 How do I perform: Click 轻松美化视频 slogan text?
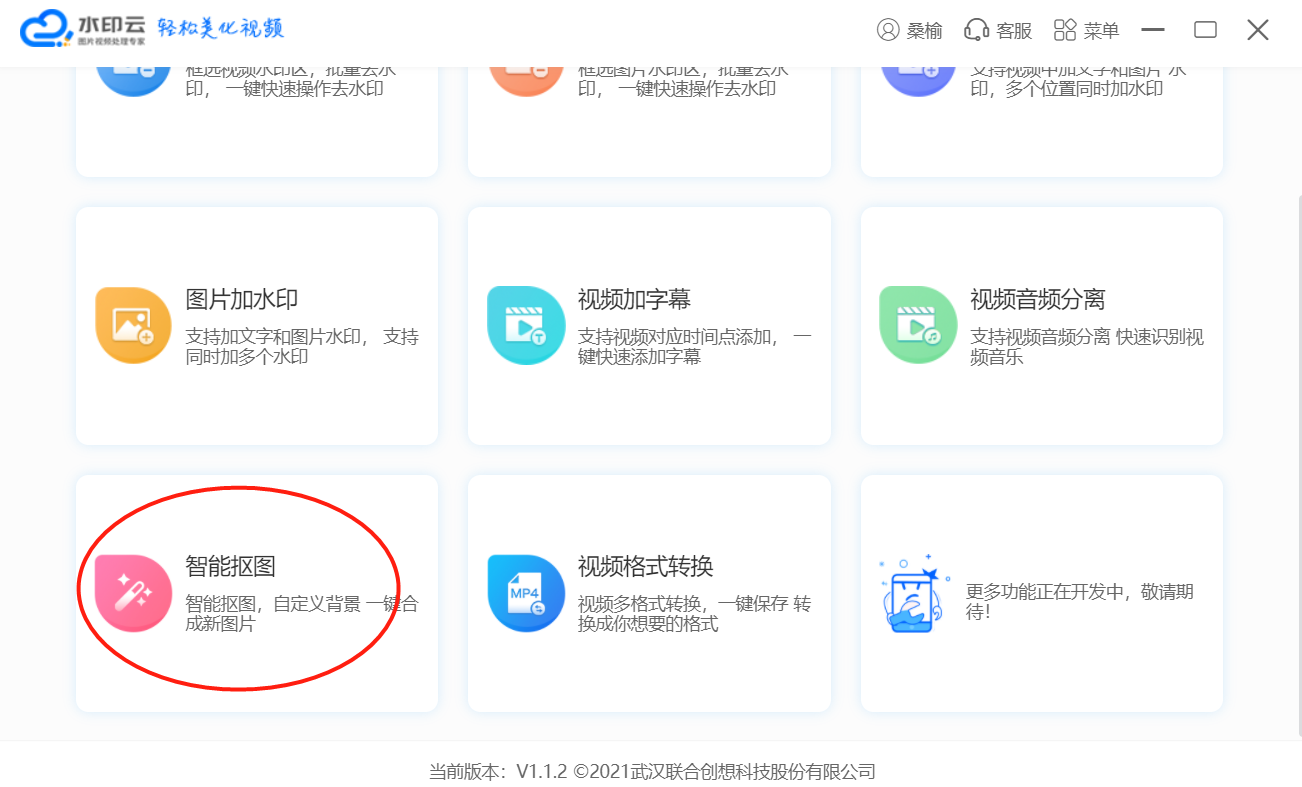pos(221,28)
